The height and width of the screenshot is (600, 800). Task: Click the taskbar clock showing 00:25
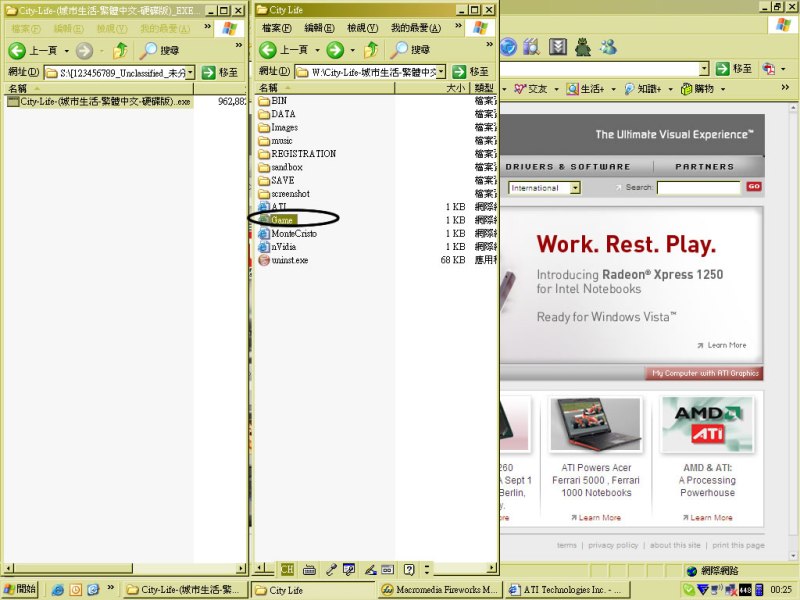781,590
